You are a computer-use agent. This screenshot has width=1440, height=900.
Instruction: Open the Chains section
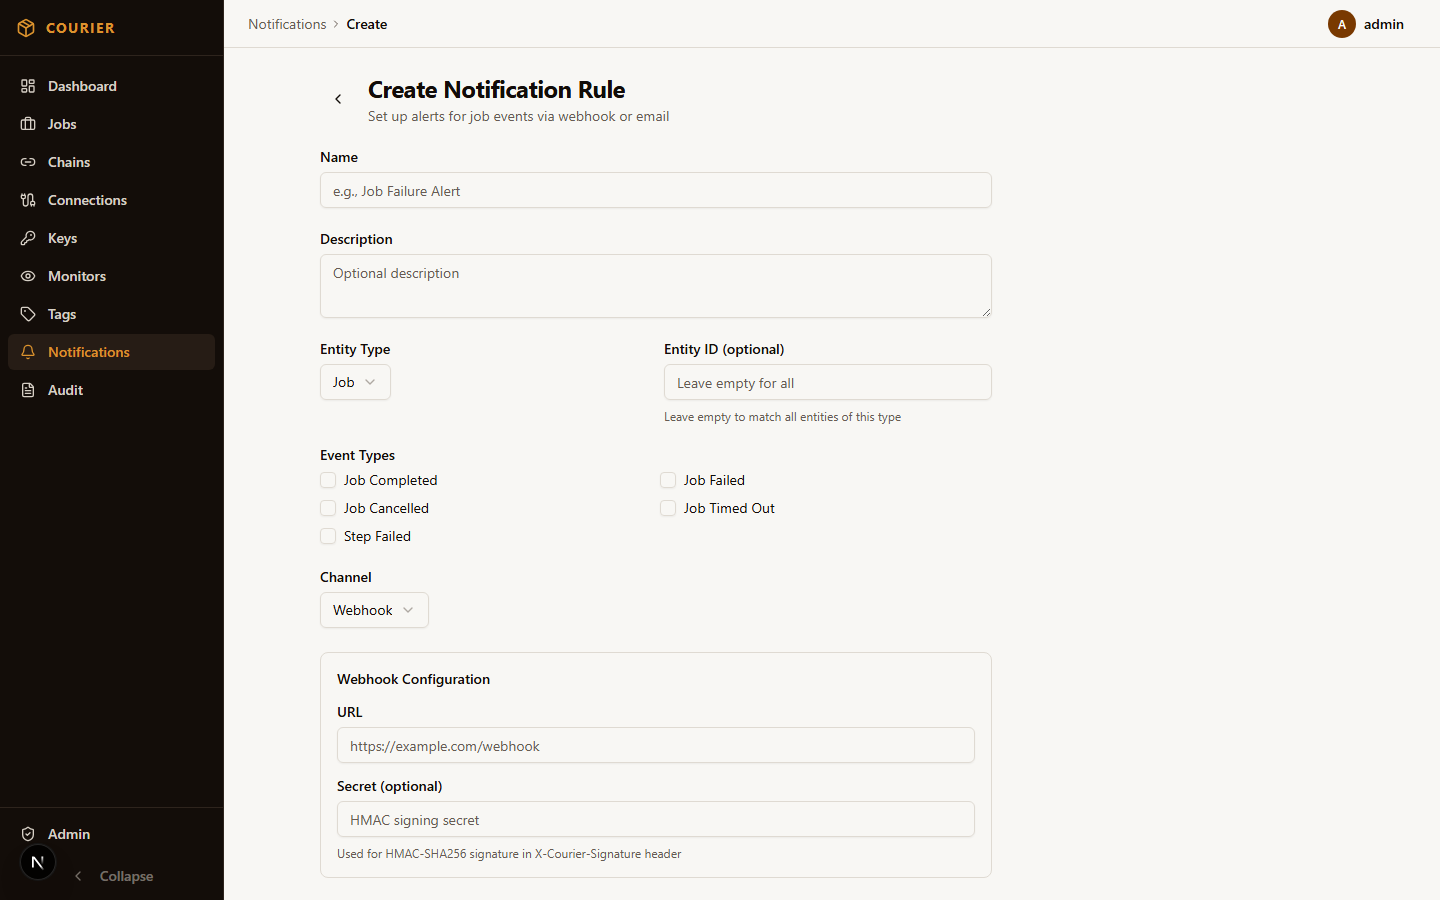click(x=68, y=162)
